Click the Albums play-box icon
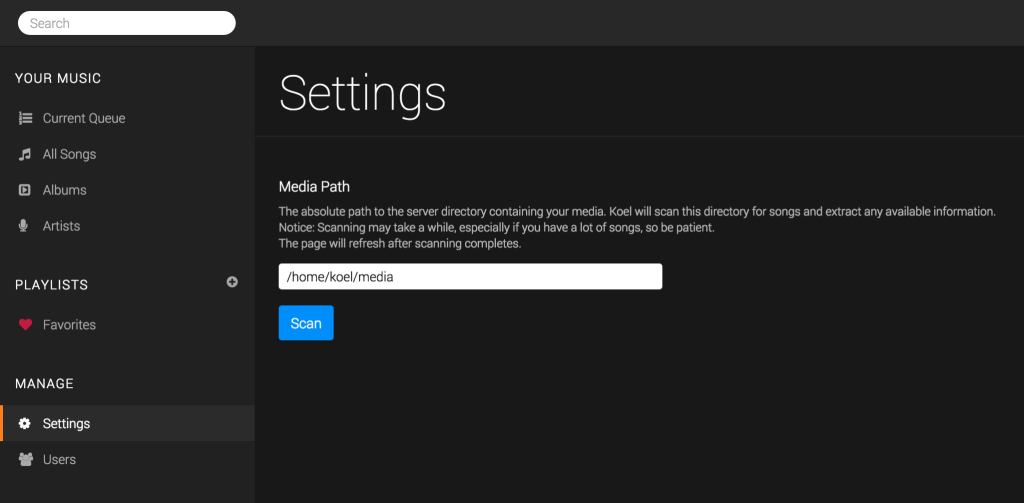This screenshot has width=1024, height=503. pos(25,190)
